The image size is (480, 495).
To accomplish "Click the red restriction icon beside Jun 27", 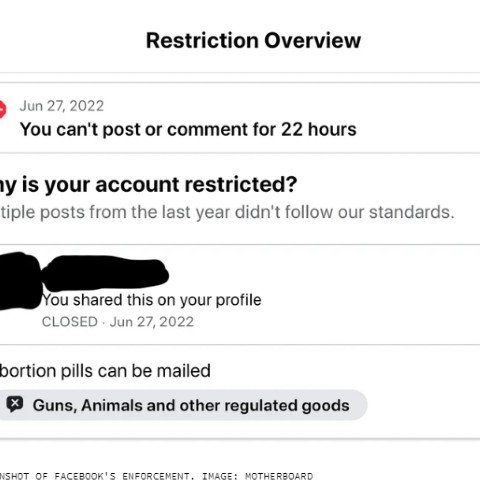I will tap(3, 109).
